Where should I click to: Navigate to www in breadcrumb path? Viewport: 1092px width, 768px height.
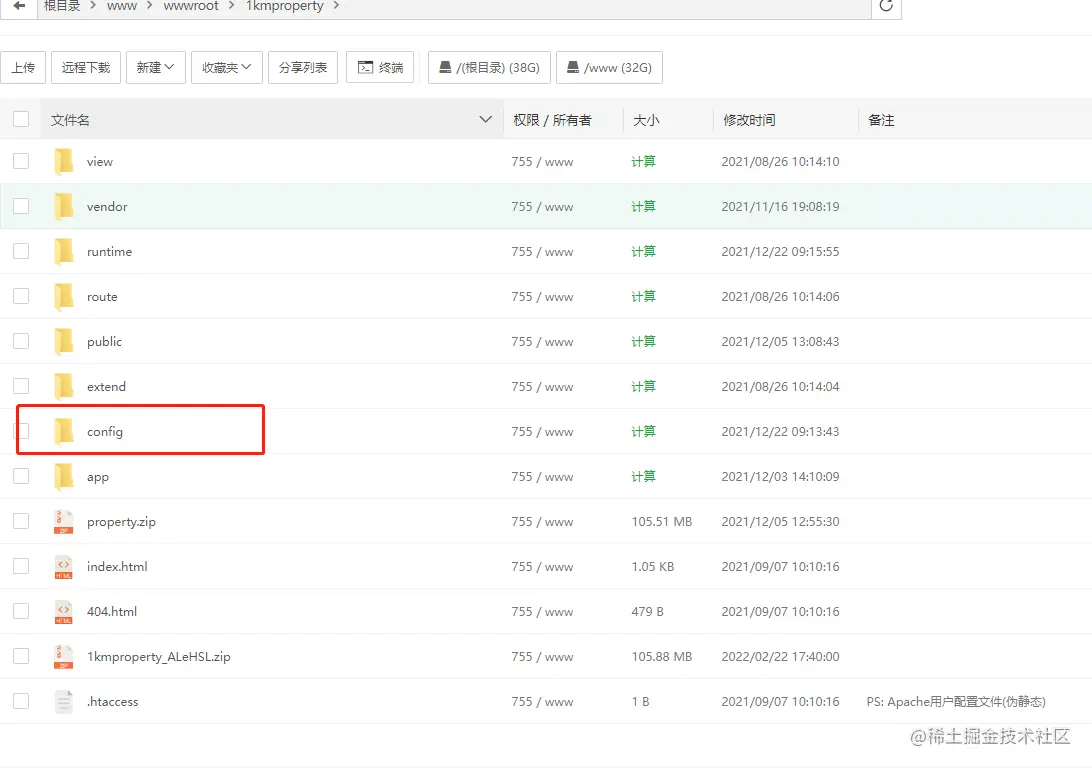[122, 6]
